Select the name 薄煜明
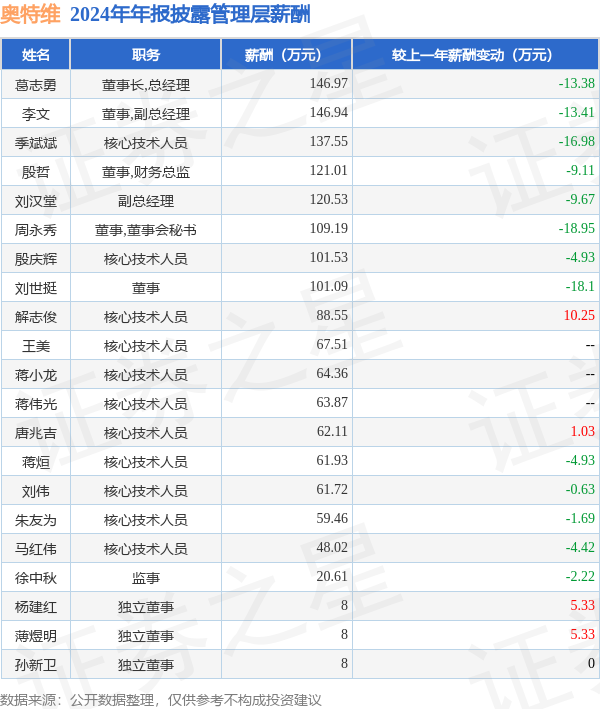The width and height of the screenshot is (600, 709). click(36, 636)
